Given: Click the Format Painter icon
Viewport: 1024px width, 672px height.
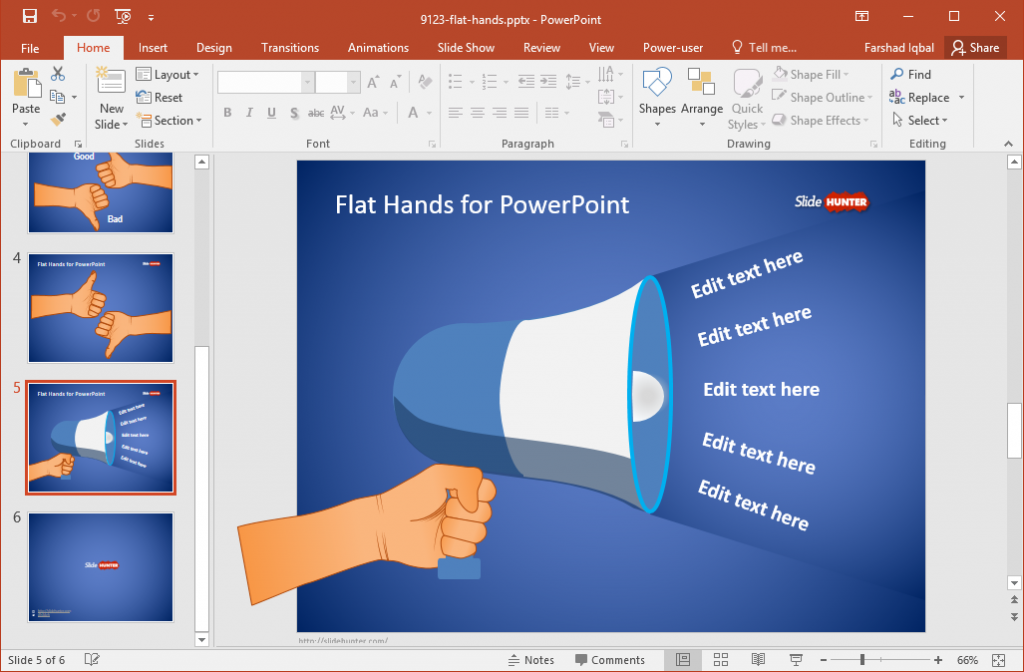Looking at the screenshot, I should (x=58, y=120).
